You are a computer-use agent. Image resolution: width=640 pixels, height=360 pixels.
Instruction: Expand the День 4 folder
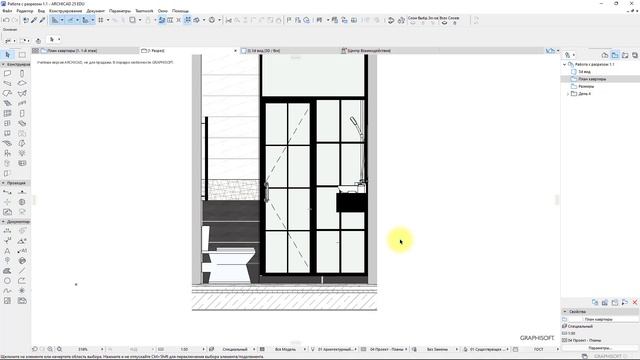pos(568,94)
